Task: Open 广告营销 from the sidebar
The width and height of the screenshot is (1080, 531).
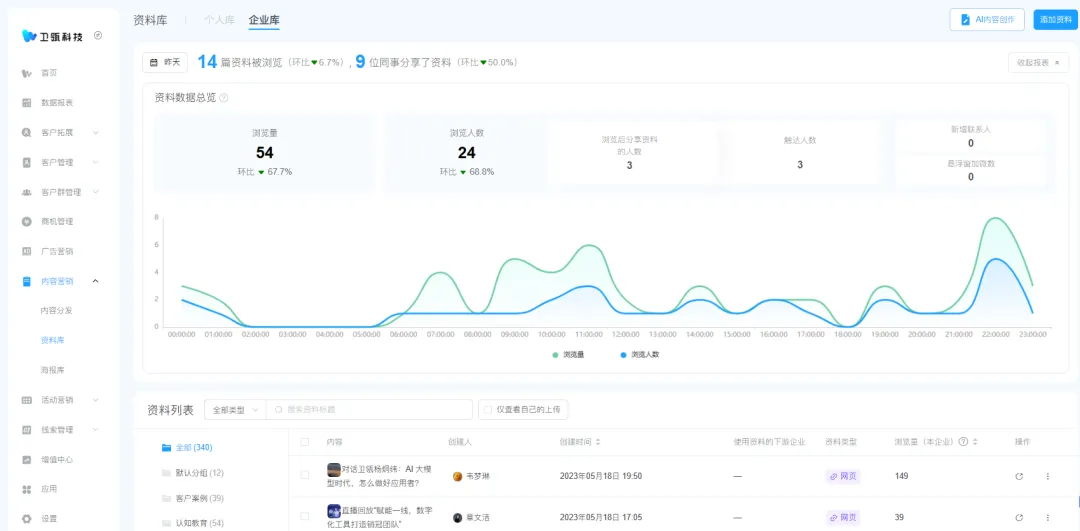Action: point(56,252)
